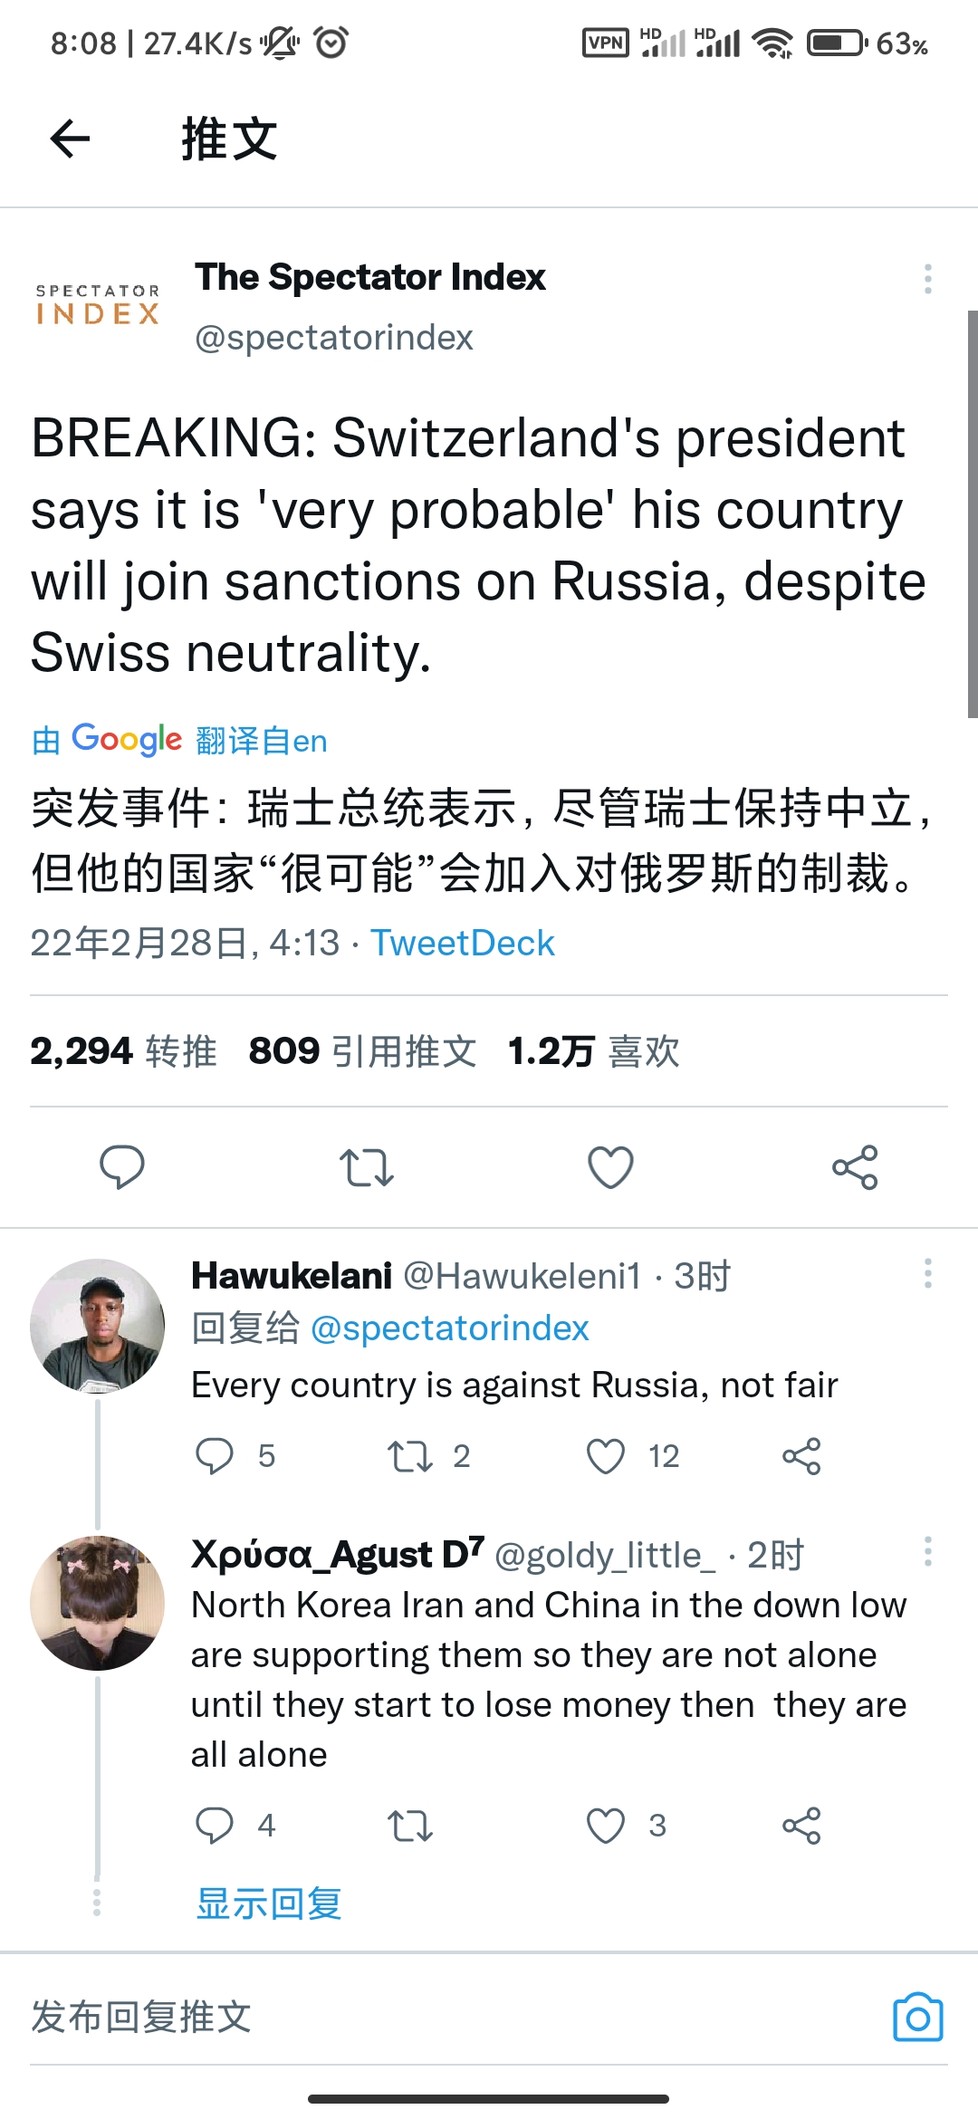Share the main Spectator Index tweet
The image size is (978, 2119).
point(855,1167)
